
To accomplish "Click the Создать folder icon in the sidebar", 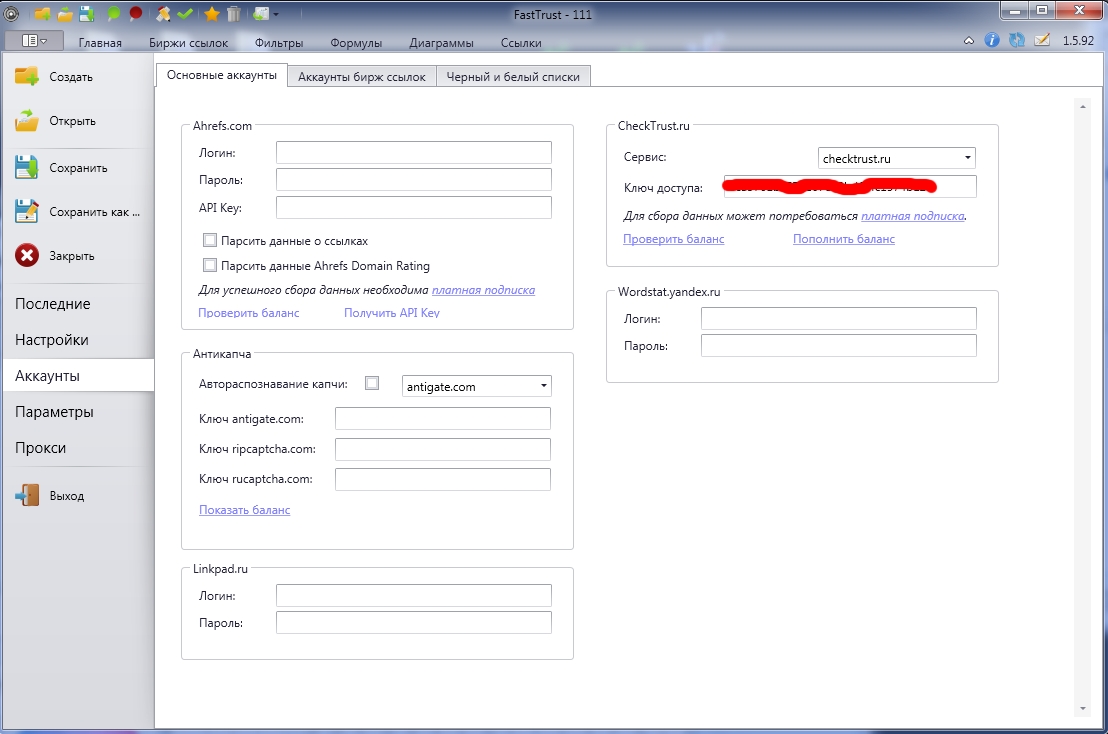I will tap(27, 76).
